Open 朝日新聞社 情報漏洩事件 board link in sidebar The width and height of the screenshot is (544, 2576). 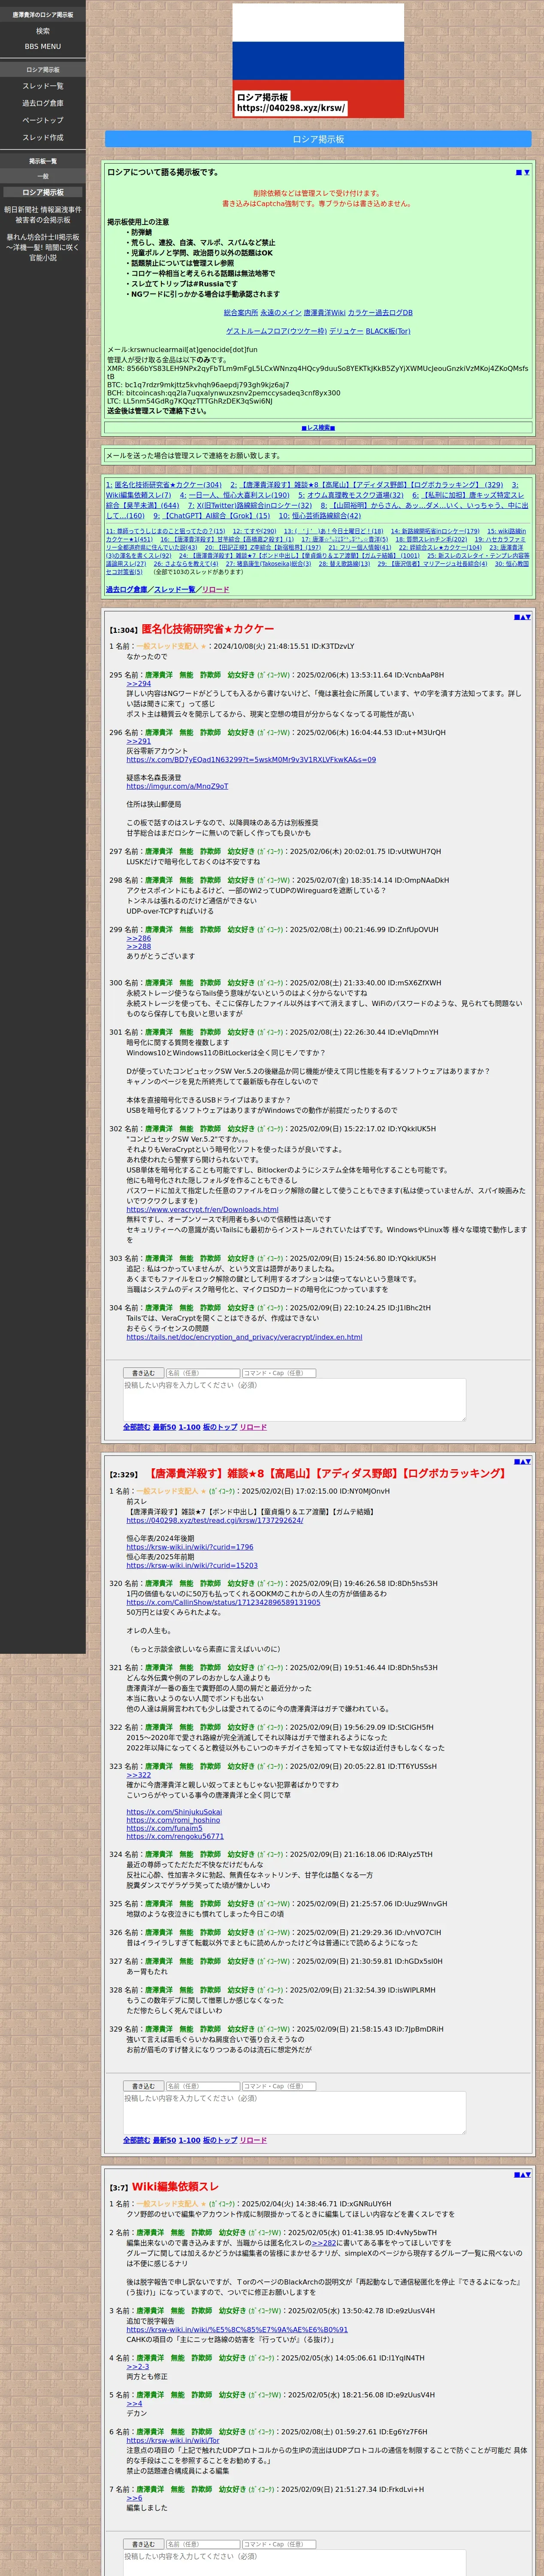tap(43, 215)
